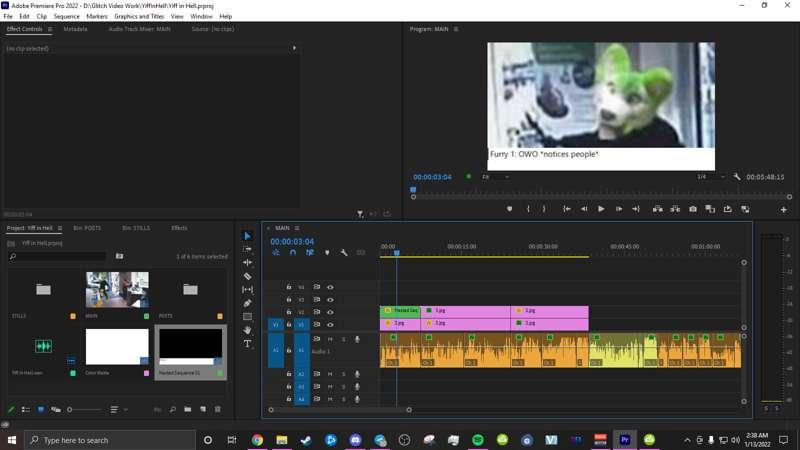The image size is (800, 450).
Task: Open Program monitor settings wrench
Action: click(x=737, y=177)
